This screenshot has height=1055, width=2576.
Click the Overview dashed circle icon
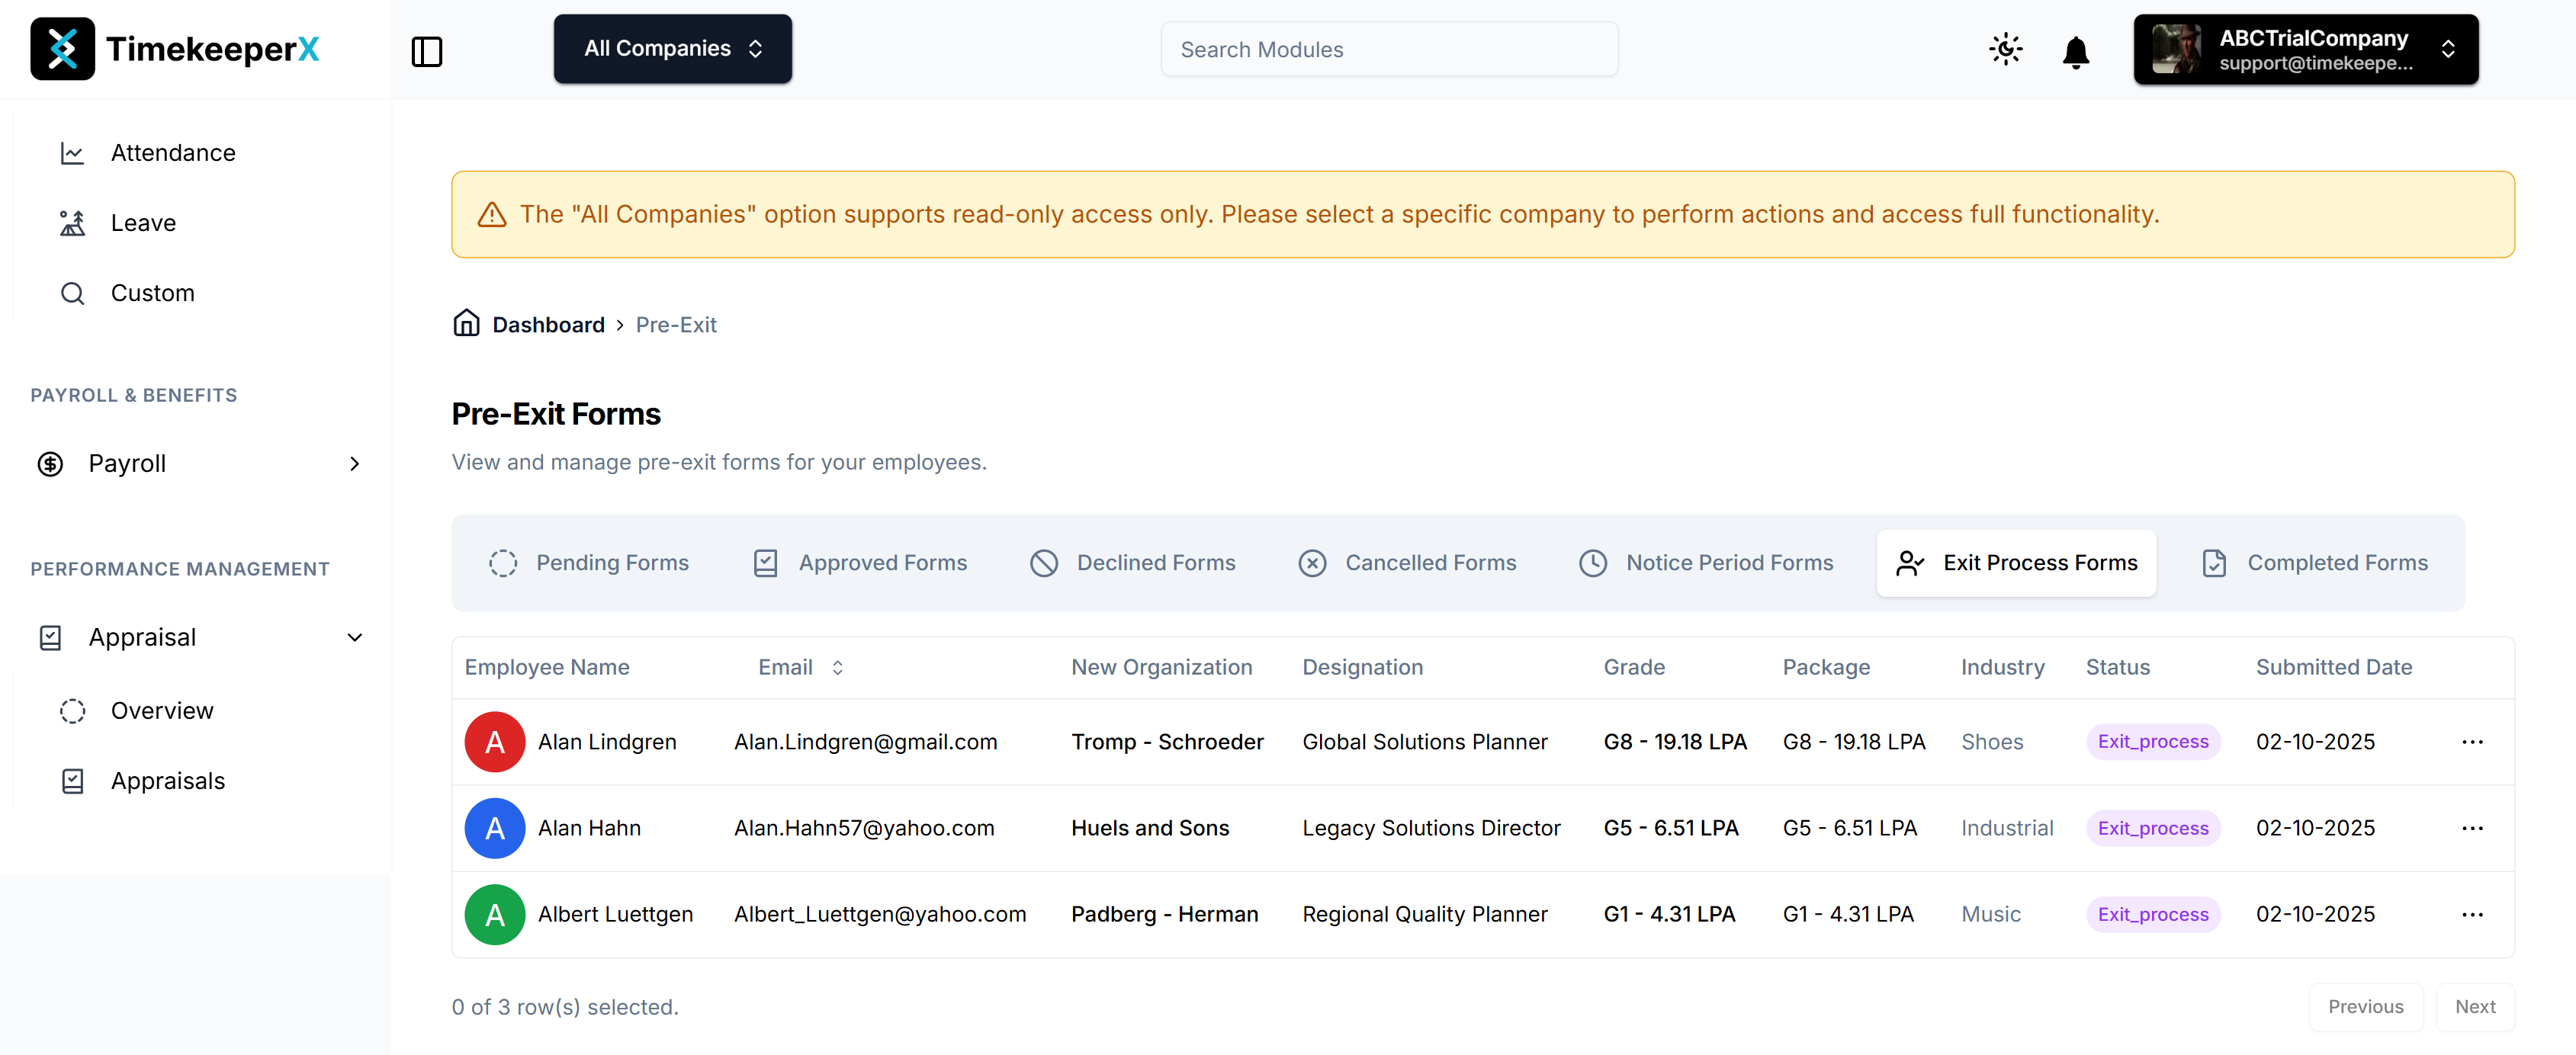(72, 711)
